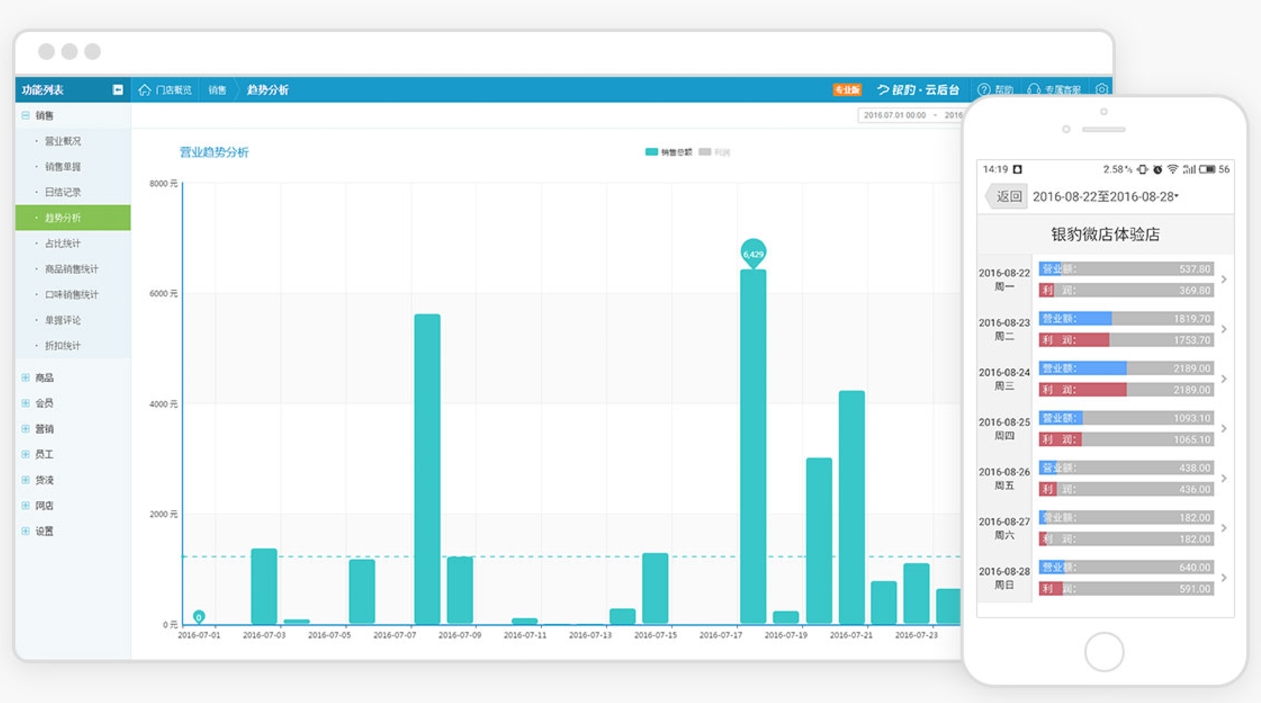The width and height of the screenshot is (1261, 703).
Task: Select 营业概况 in the sidebar
Action: point(63,141)
